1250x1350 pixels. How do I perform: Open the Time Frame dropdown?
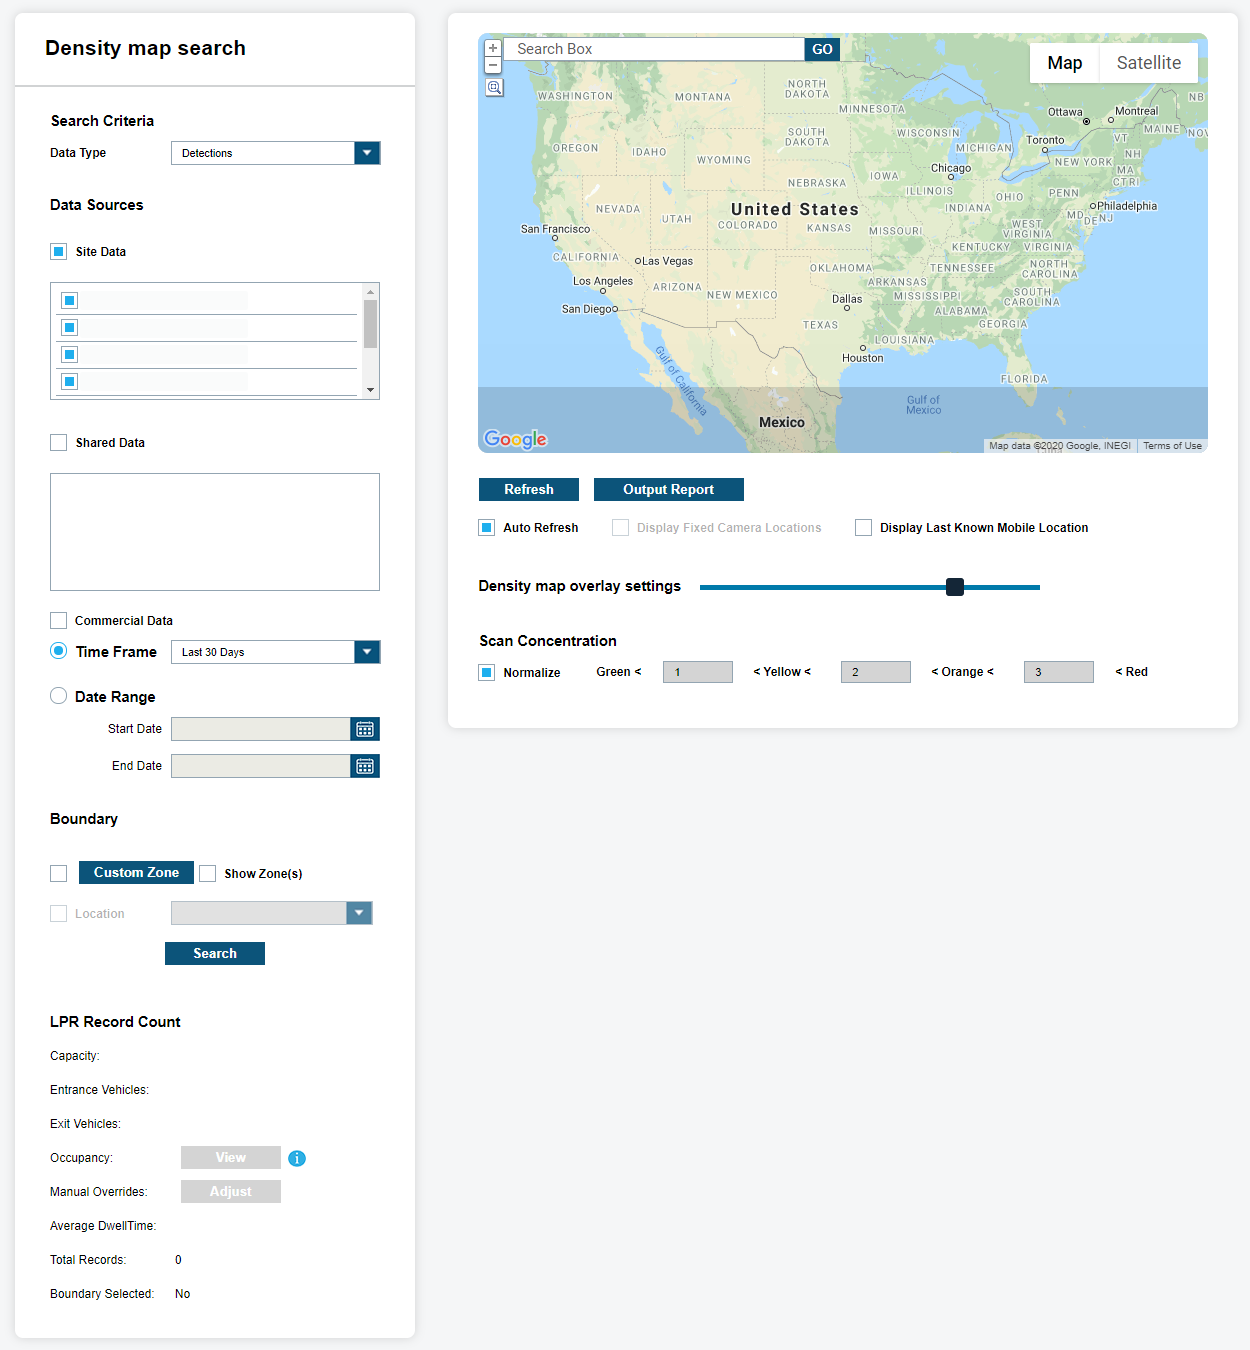pyautogui.click(x=367, y=652)
